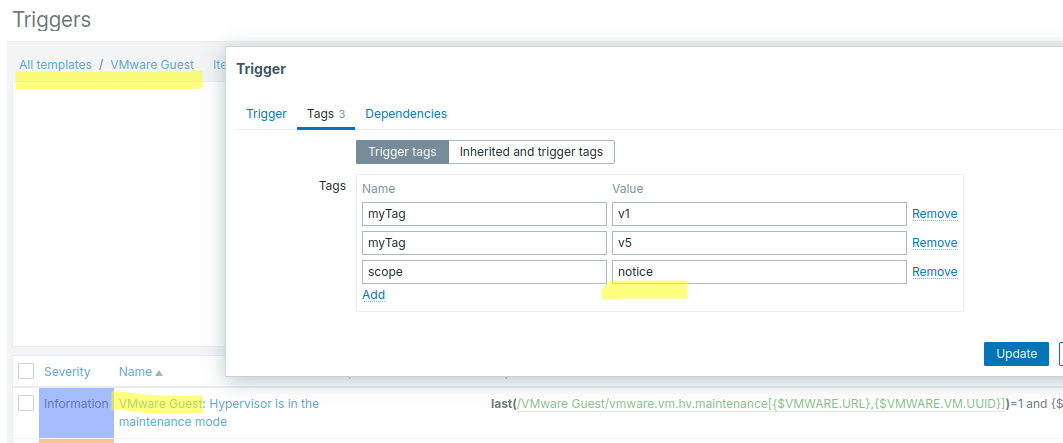Remove the myTag v5 tag

[934, 243]
